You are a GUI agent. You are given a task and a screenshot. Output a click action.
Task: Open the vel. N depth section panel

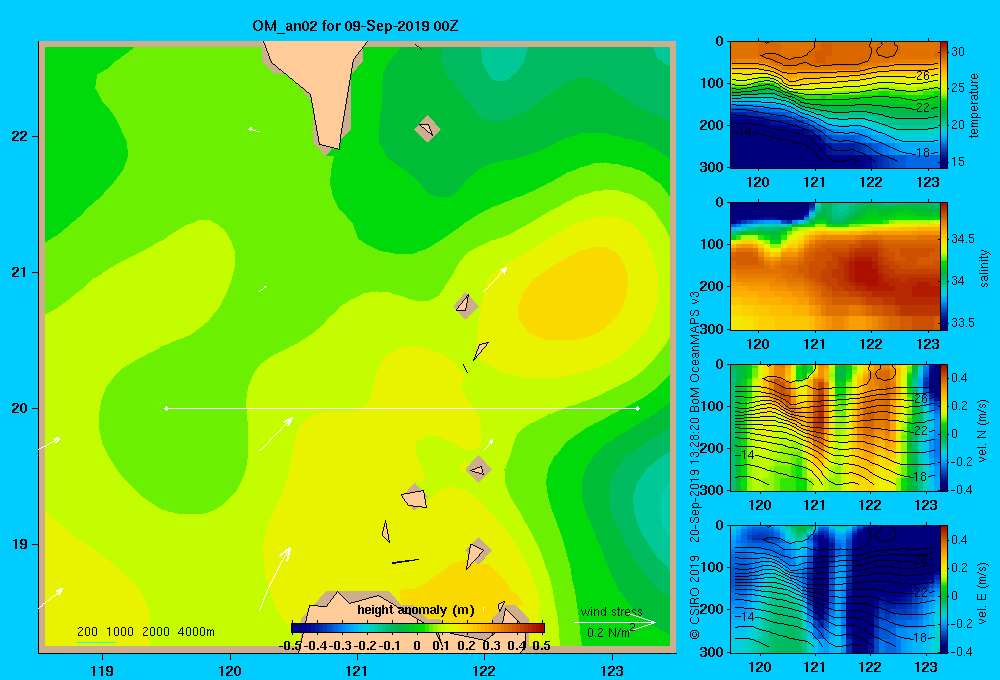pyautogui.click(x=834, y=427)
